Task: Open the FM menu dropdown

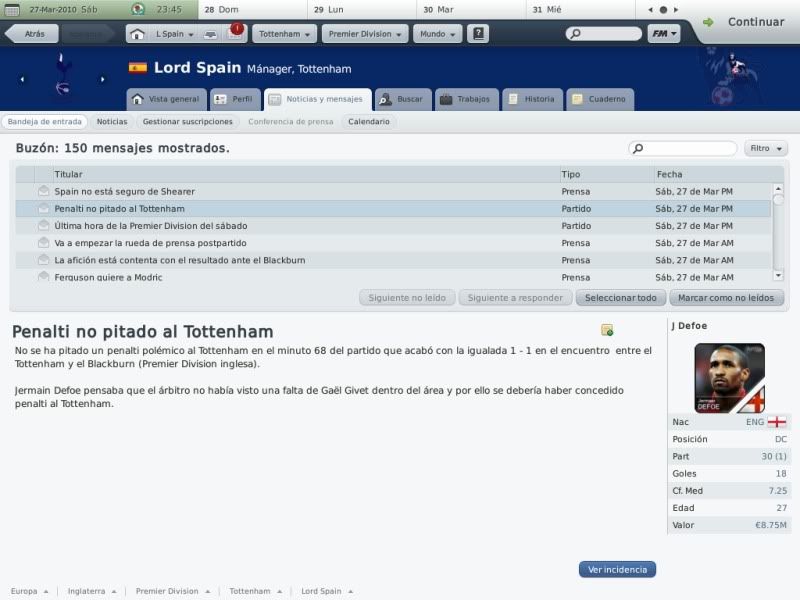Action: click(664, 34)
